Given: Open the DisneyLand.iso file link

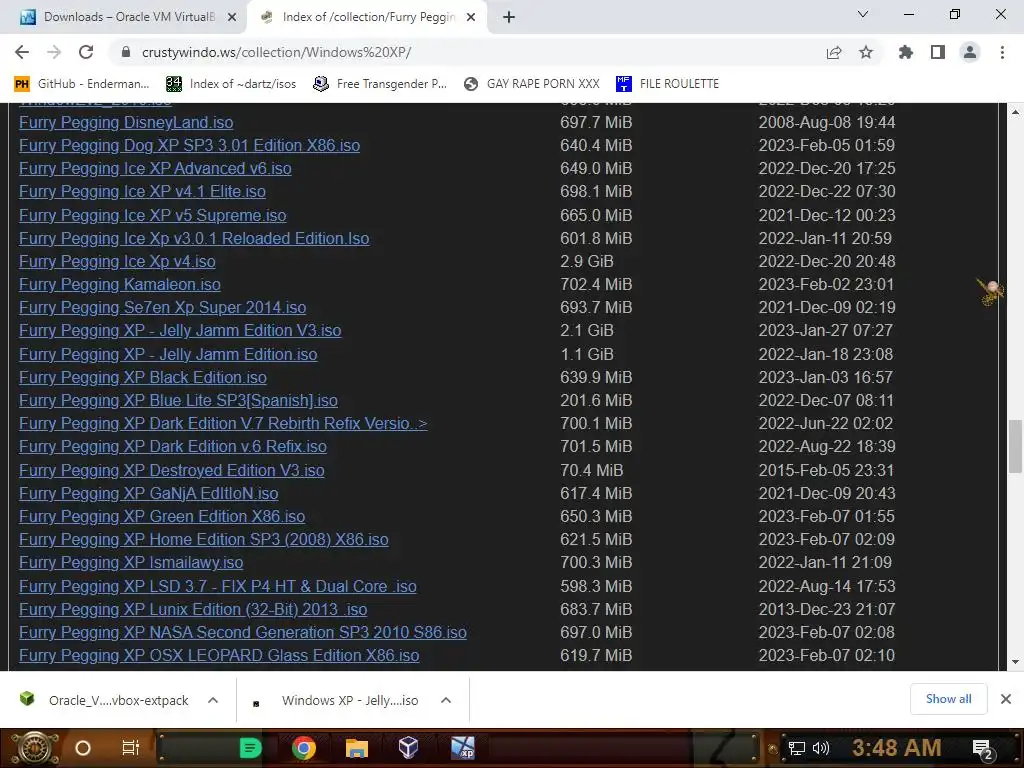Looking at the screenshot, I should coord(126,122).
